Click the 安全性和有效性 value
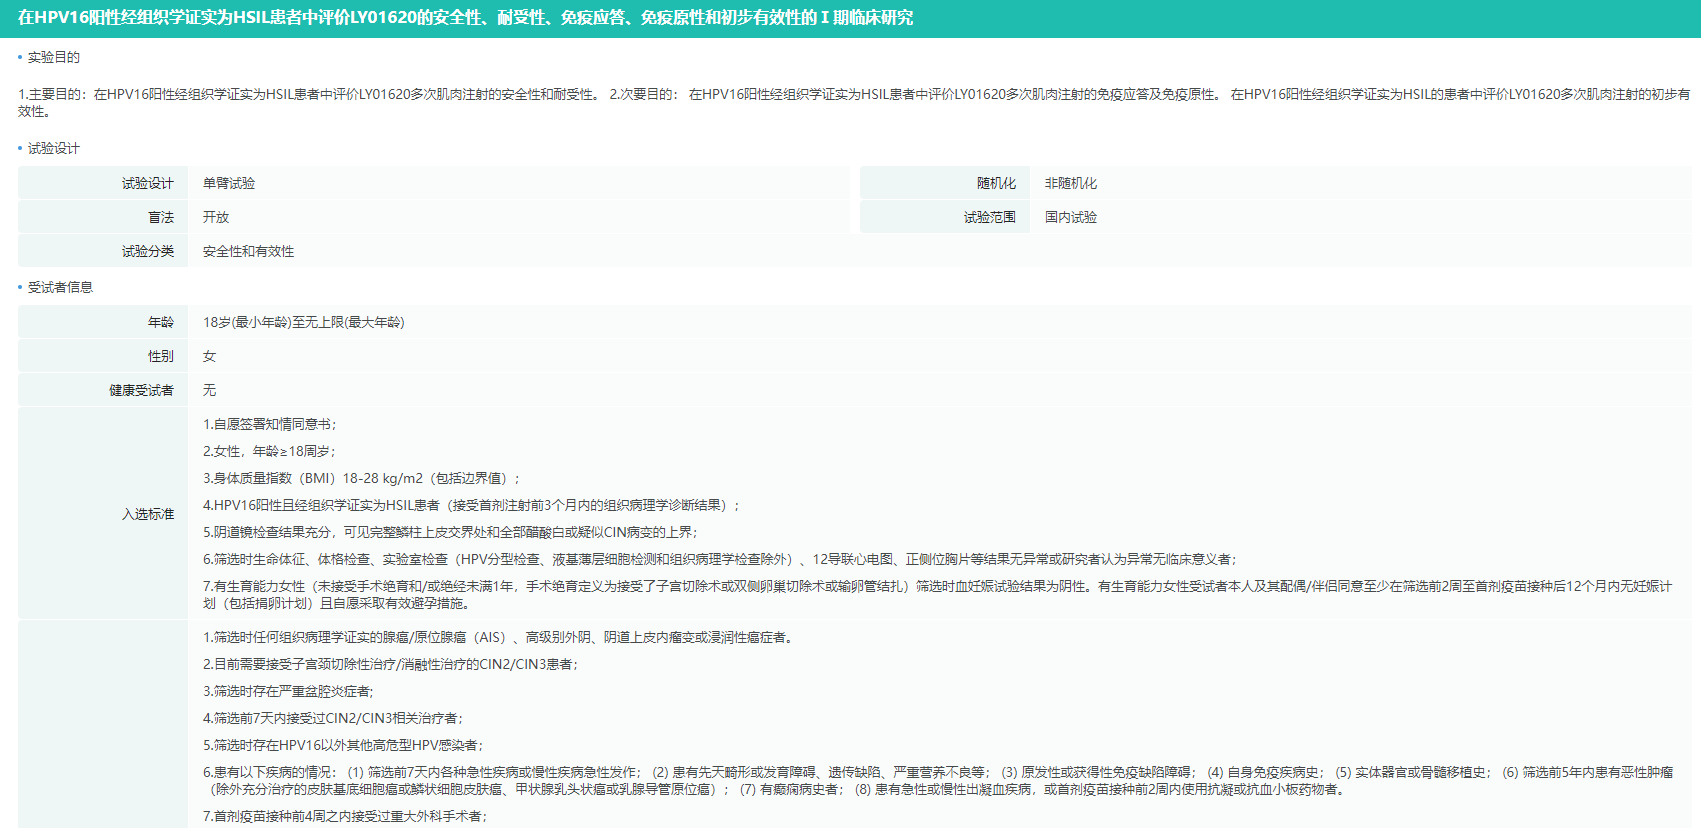Screen dimensions: 1701x828 (x=248, y=252)
